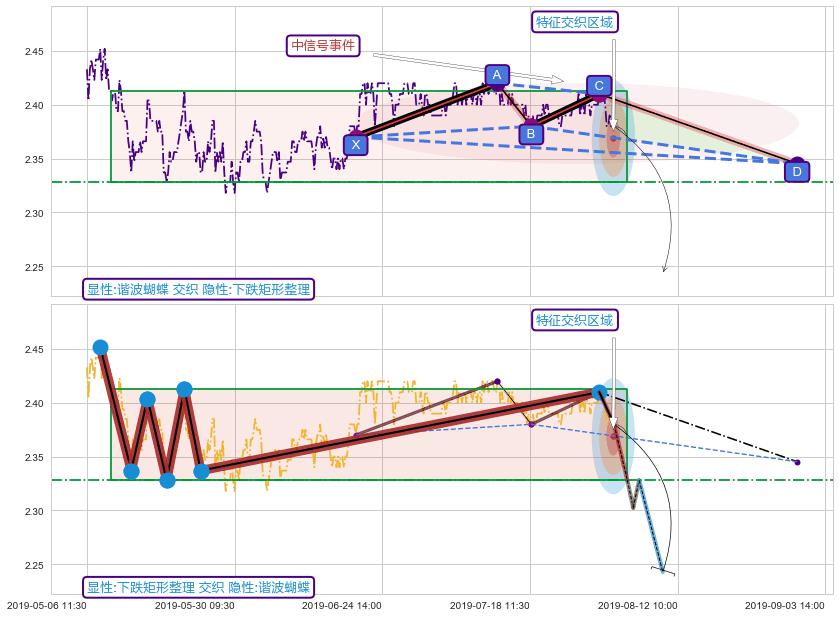Click the 2.25 y-axis label in bottom chart
839x617 pixels.
point(36,566)
